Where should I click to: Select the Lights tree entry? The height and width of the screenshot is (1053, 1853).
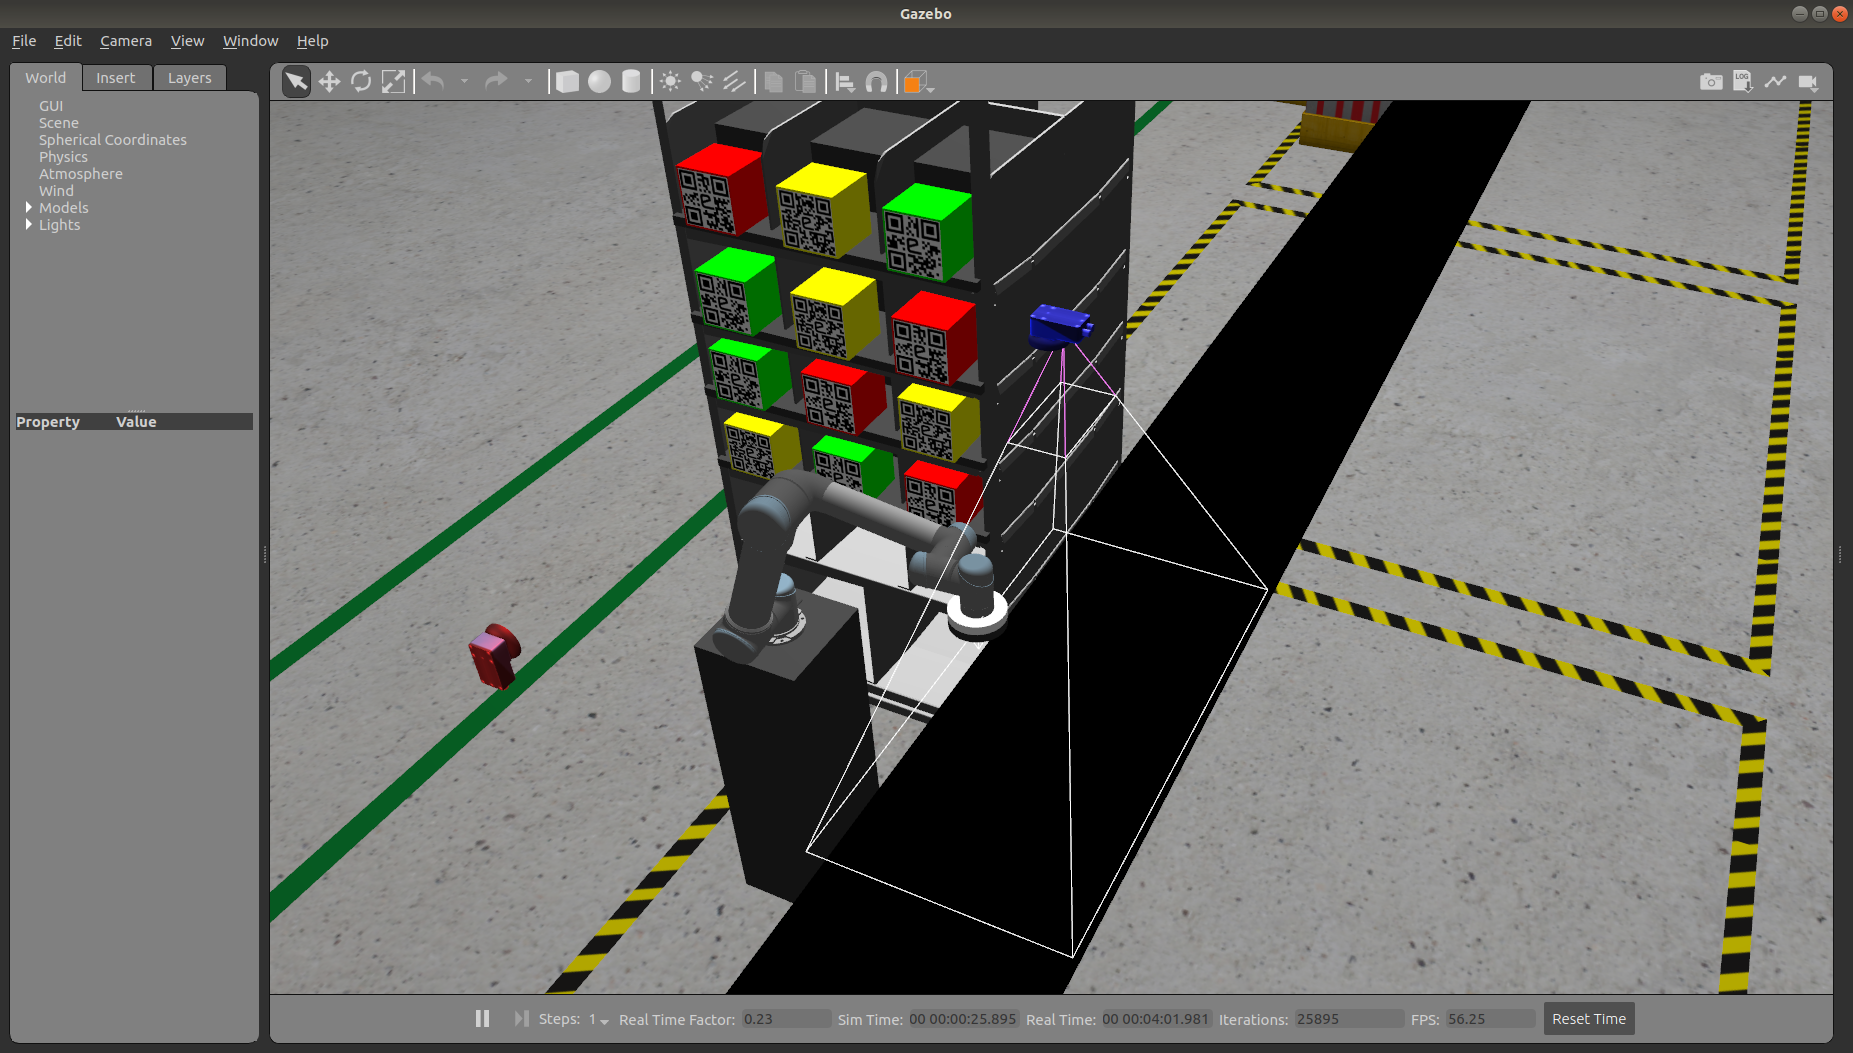coord(59,225)
